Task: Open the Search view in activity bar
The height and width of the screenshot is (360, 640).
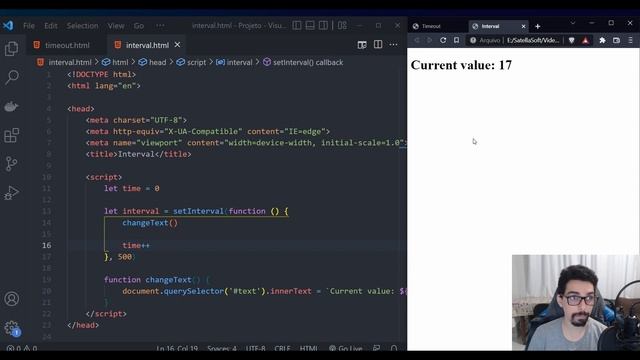Action: pyautogui.click(x=11, y=77)
